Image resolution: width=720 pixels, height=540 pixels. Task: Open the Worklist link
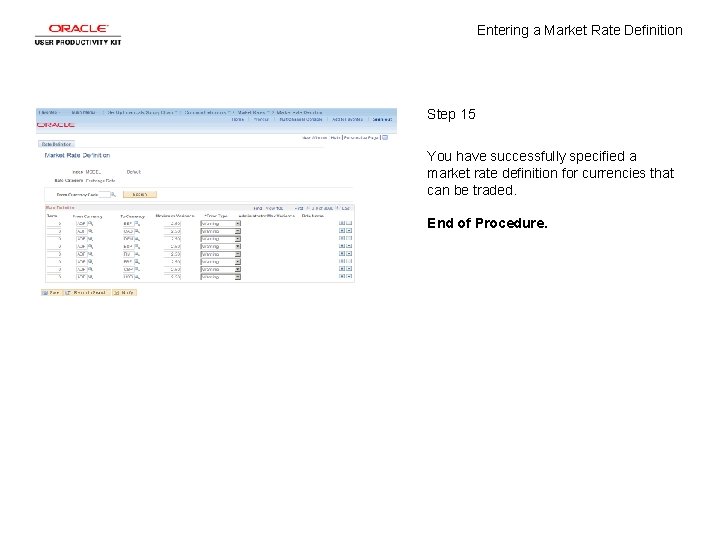click(261, 119)
